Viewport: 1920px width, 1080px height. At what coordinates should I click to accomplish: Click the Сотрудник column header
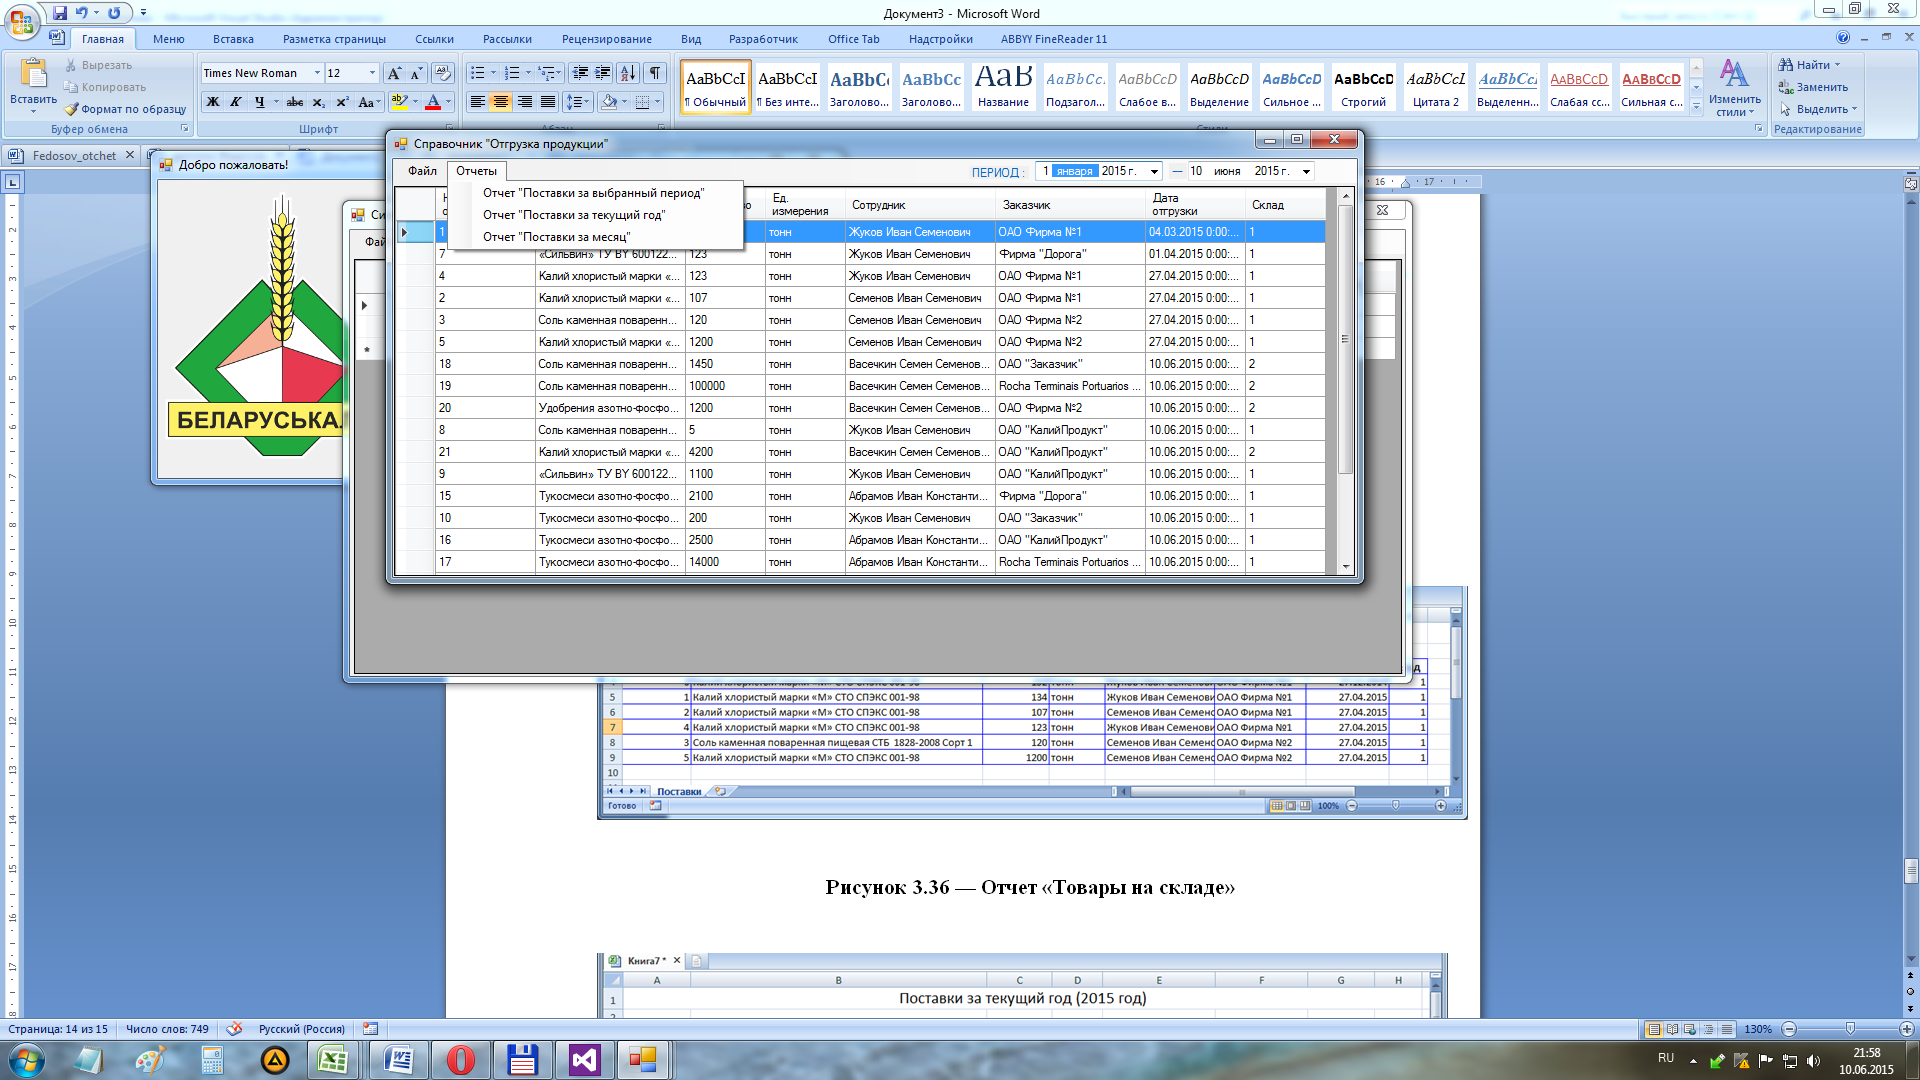click(878, 205)
